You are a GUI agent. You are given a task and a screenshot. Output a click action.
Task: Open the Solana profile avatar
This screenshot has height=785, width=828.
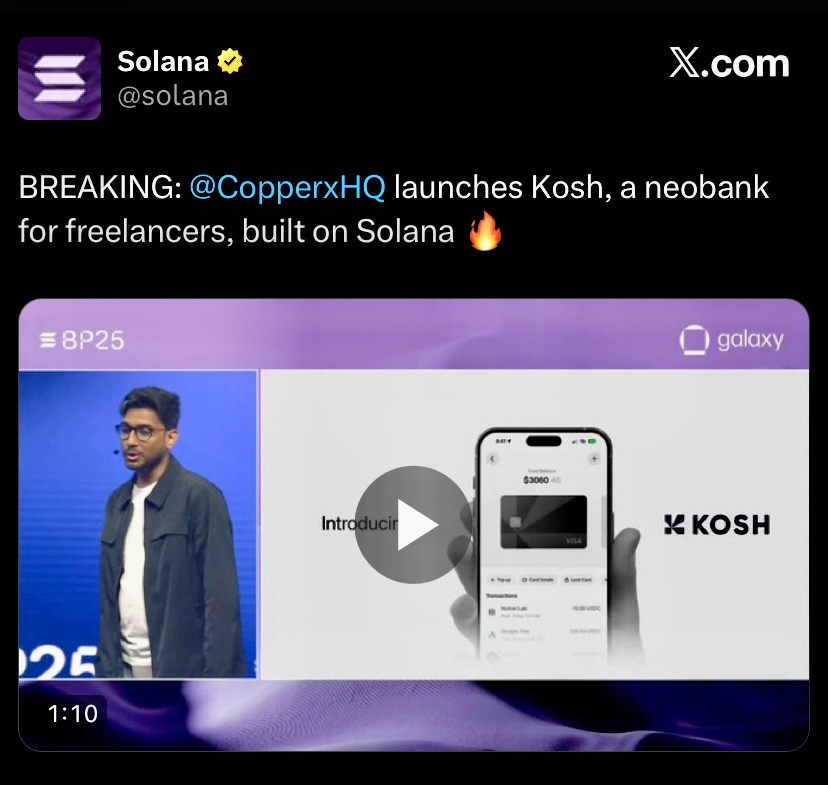point(59,79)
